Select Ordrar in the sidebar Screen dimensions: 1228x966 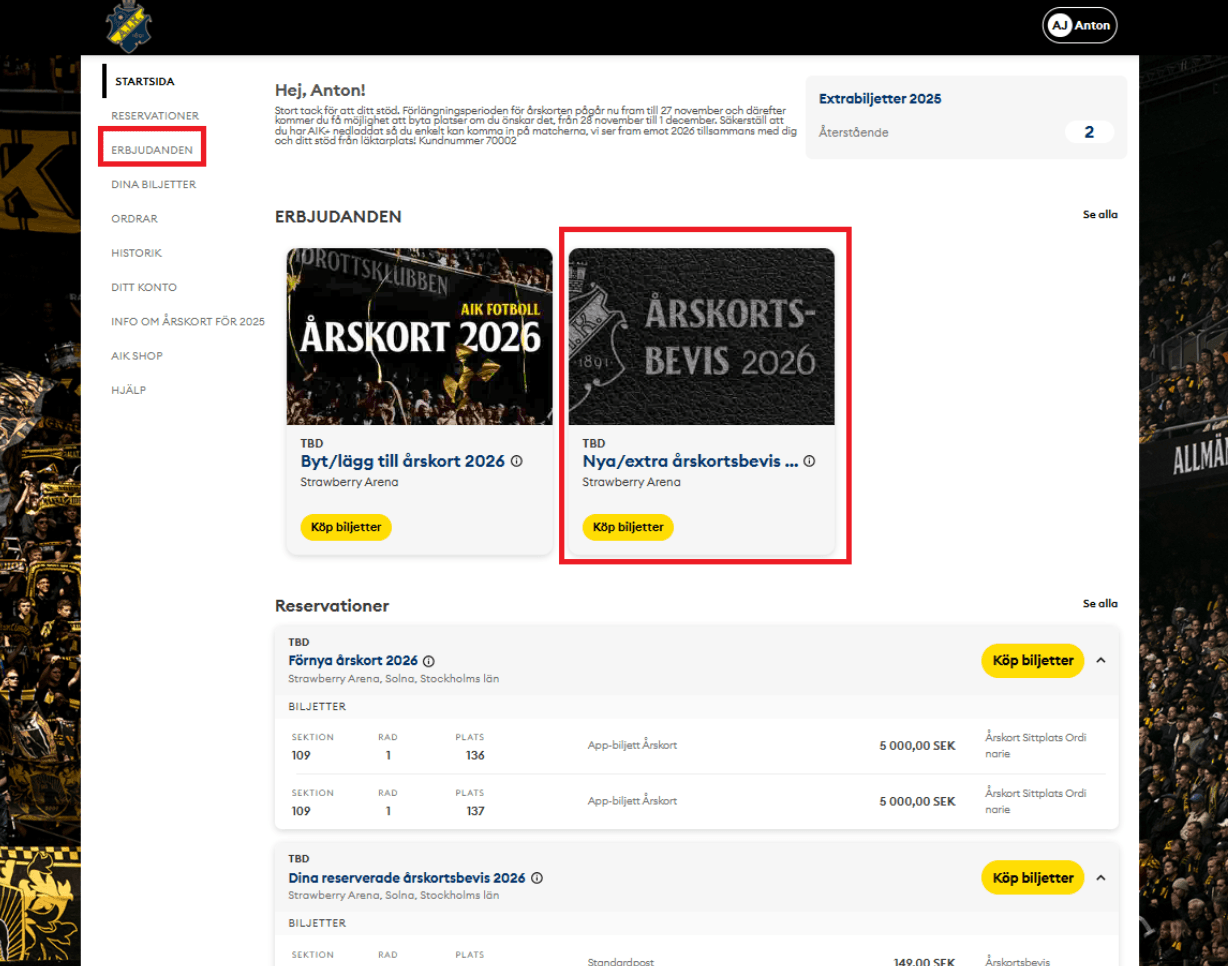point(134,219)
